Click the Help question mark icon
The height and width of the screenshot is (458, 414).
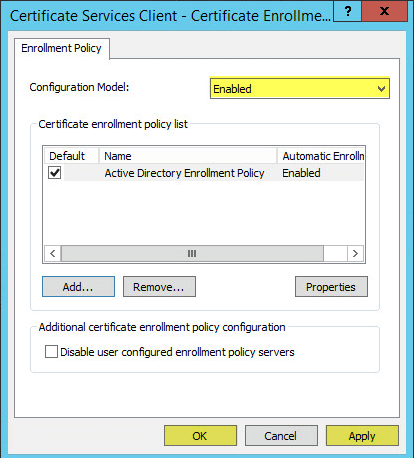tap(347, 11)
